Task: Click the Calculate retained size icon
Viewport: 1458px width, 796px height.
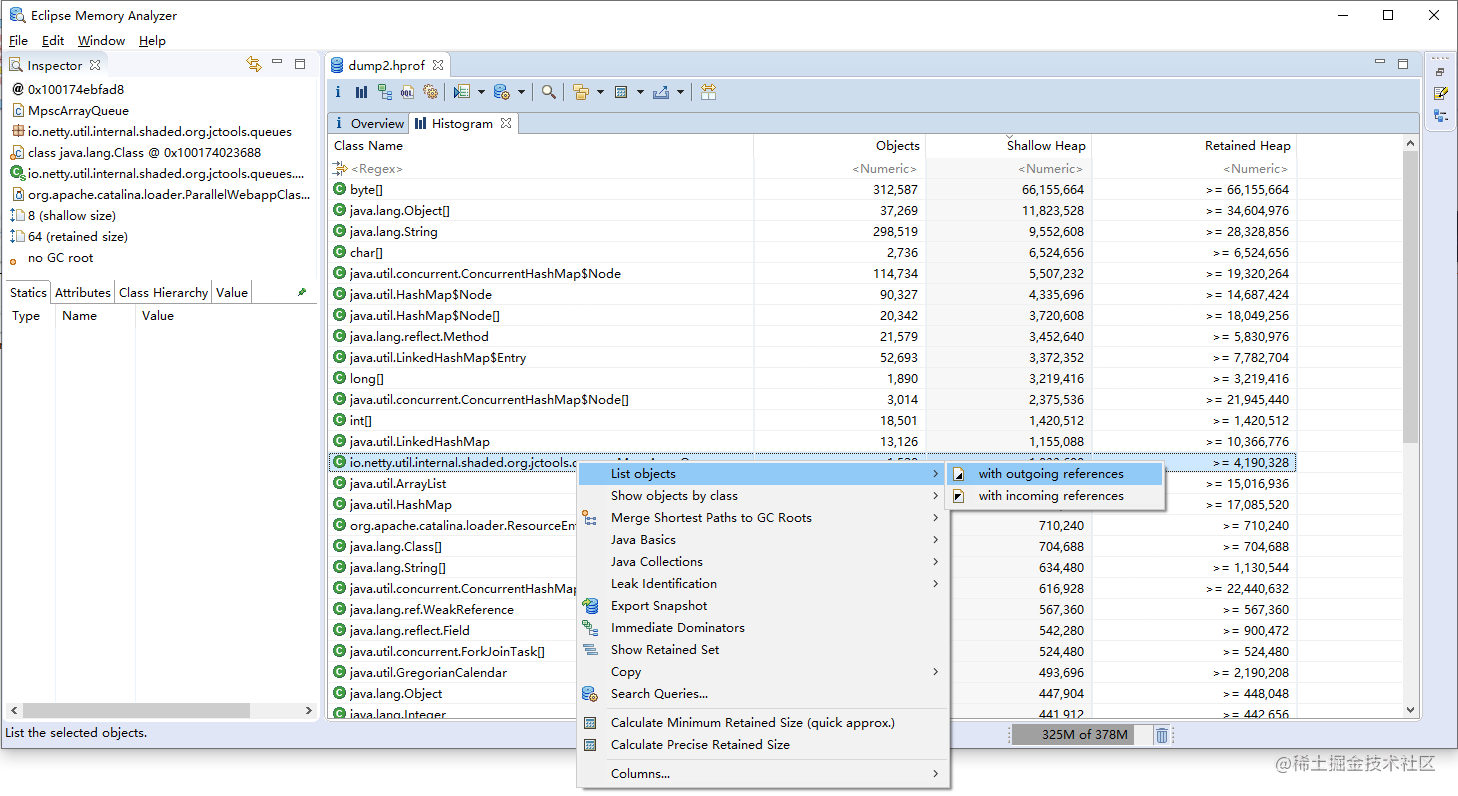Action: click(x=621, y=92)
